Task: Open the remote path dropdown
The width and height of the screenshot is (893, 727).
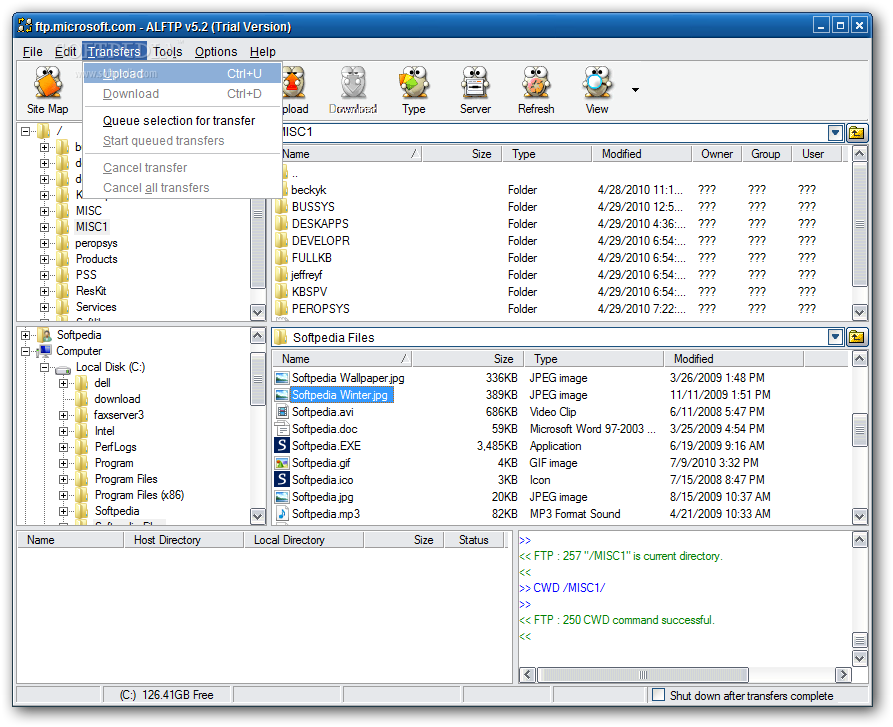Action: [835, 133]
